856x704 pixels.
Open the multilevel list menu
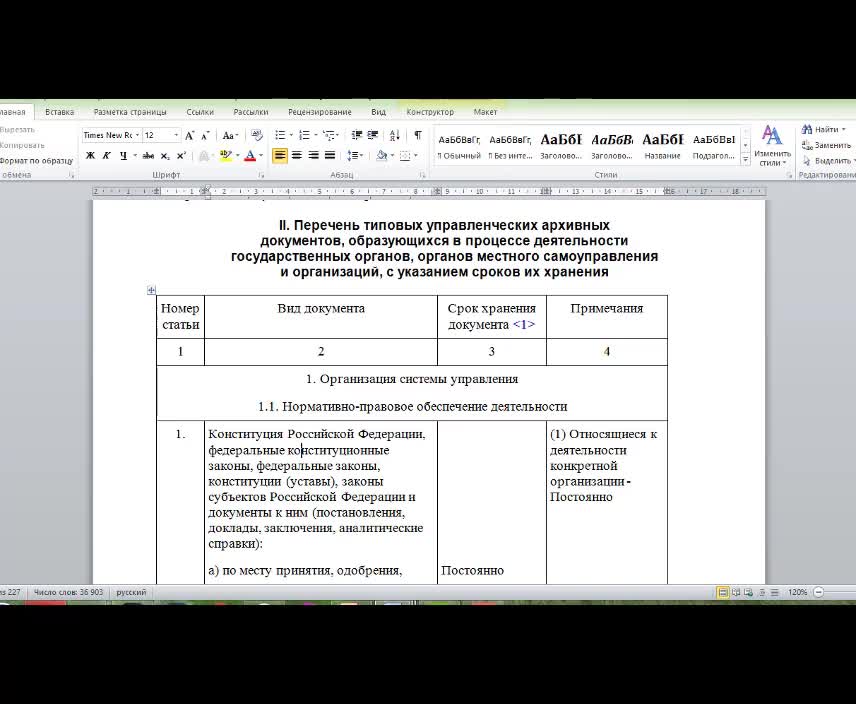click(329, 135)
